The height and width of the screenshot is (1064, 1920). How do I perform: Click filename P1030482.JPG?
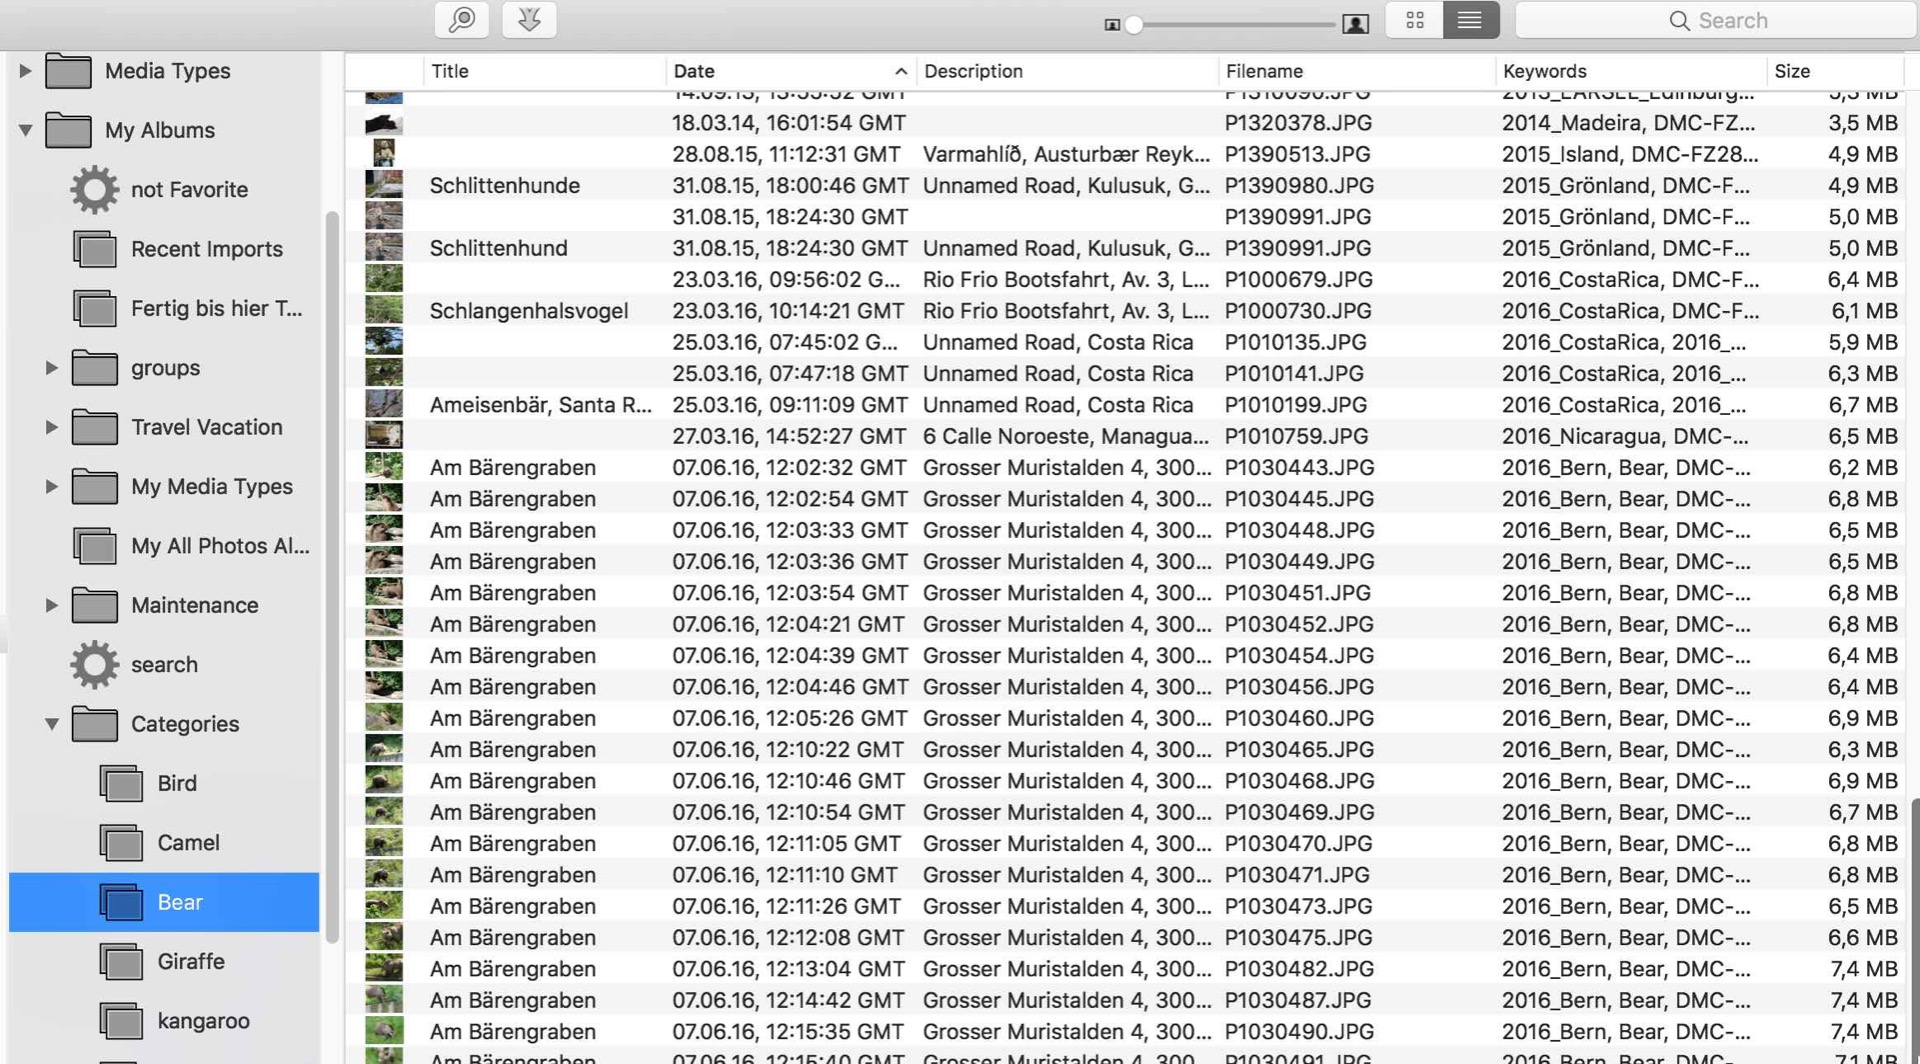pyautogui.click(x=1299, y=969)
